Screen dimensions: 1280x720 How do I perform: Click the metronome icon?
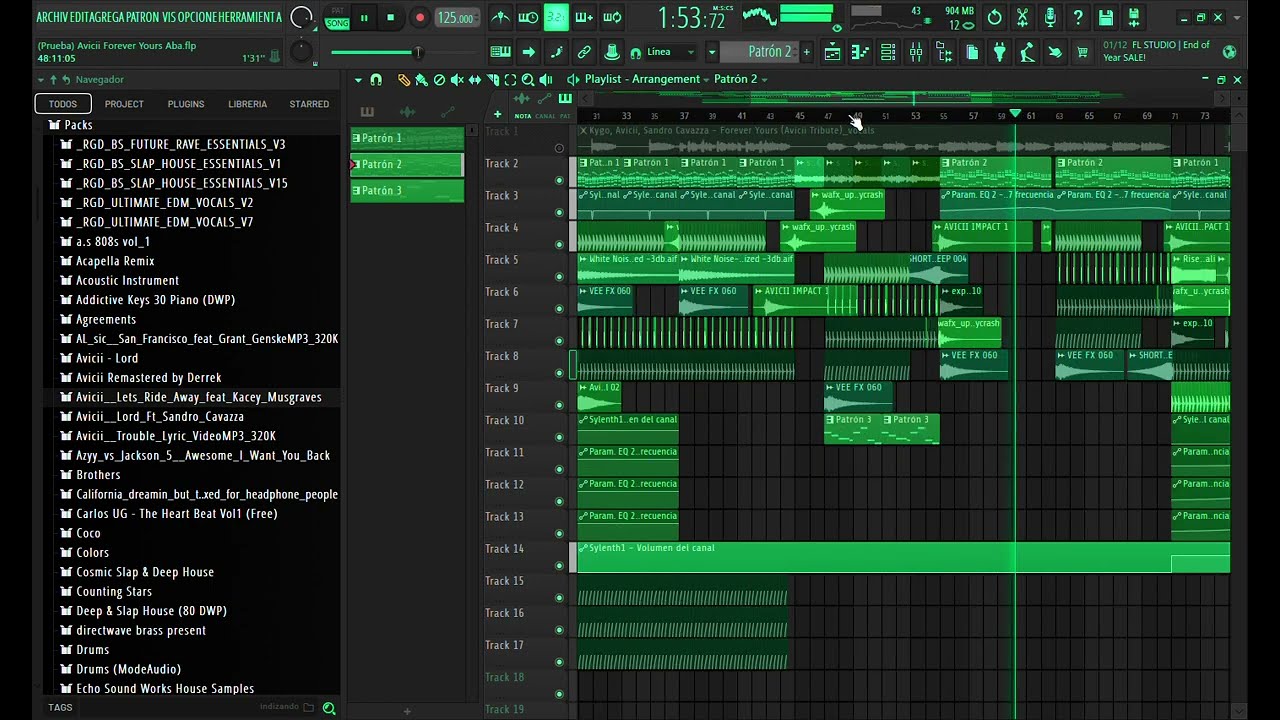click(x=500, y=17)
